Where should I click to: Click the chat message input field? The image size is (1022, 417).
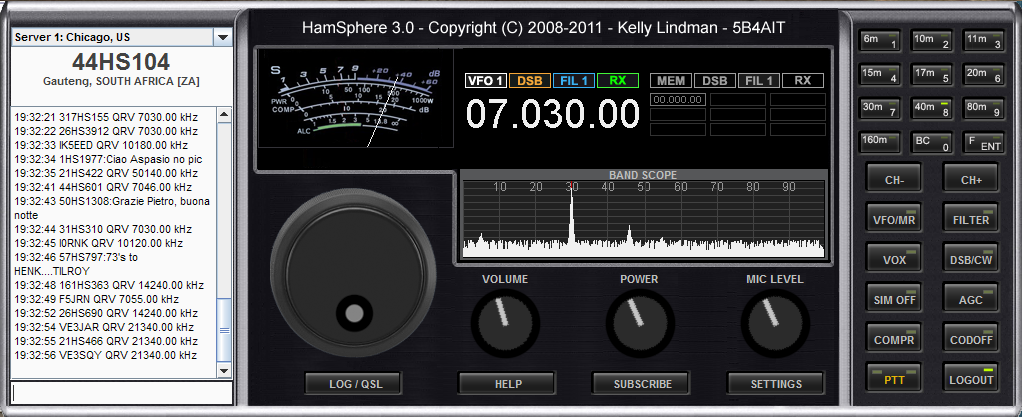(122, 393)
